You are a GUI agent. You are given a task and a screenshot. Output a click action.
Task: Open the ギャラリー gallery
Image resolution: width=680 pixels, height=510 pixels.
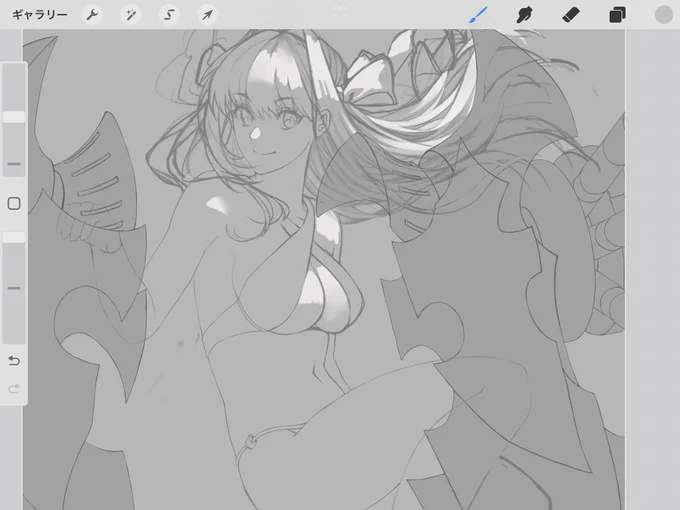39,15
